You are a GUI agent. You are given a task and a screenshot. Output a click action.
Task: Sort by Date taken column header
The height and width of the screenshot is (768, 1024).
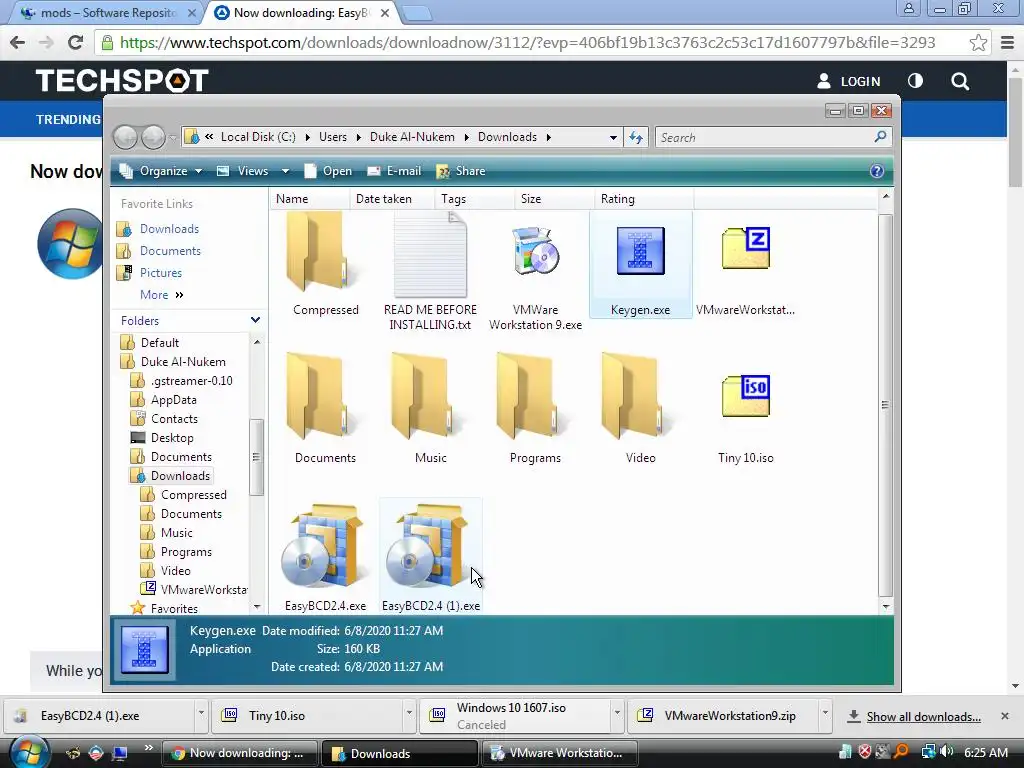[x=392, y=199]
